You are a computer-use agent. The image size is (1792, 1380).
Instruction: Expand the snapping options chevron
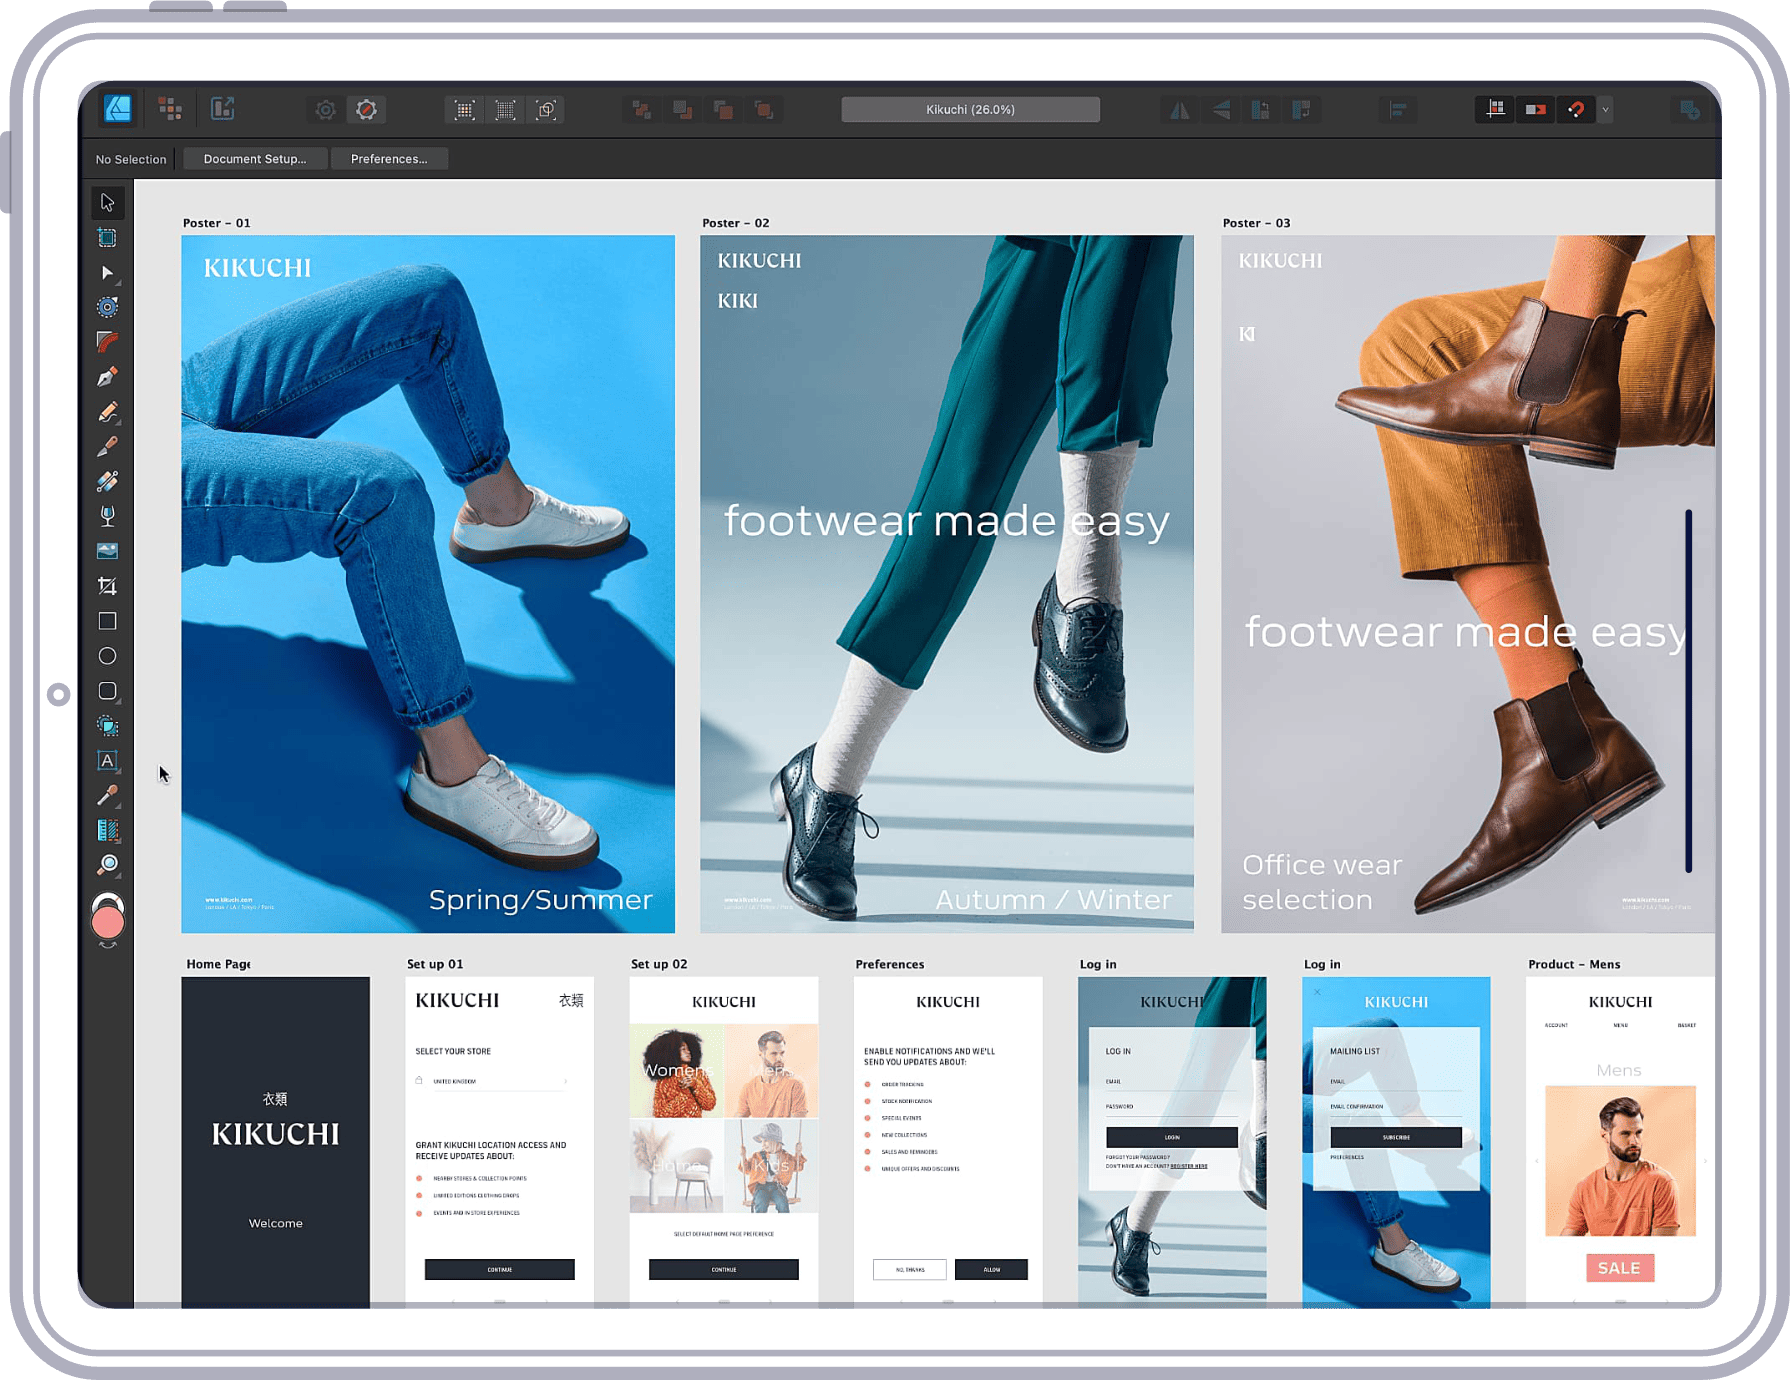pyautogui.click(x=1605, y=109)
